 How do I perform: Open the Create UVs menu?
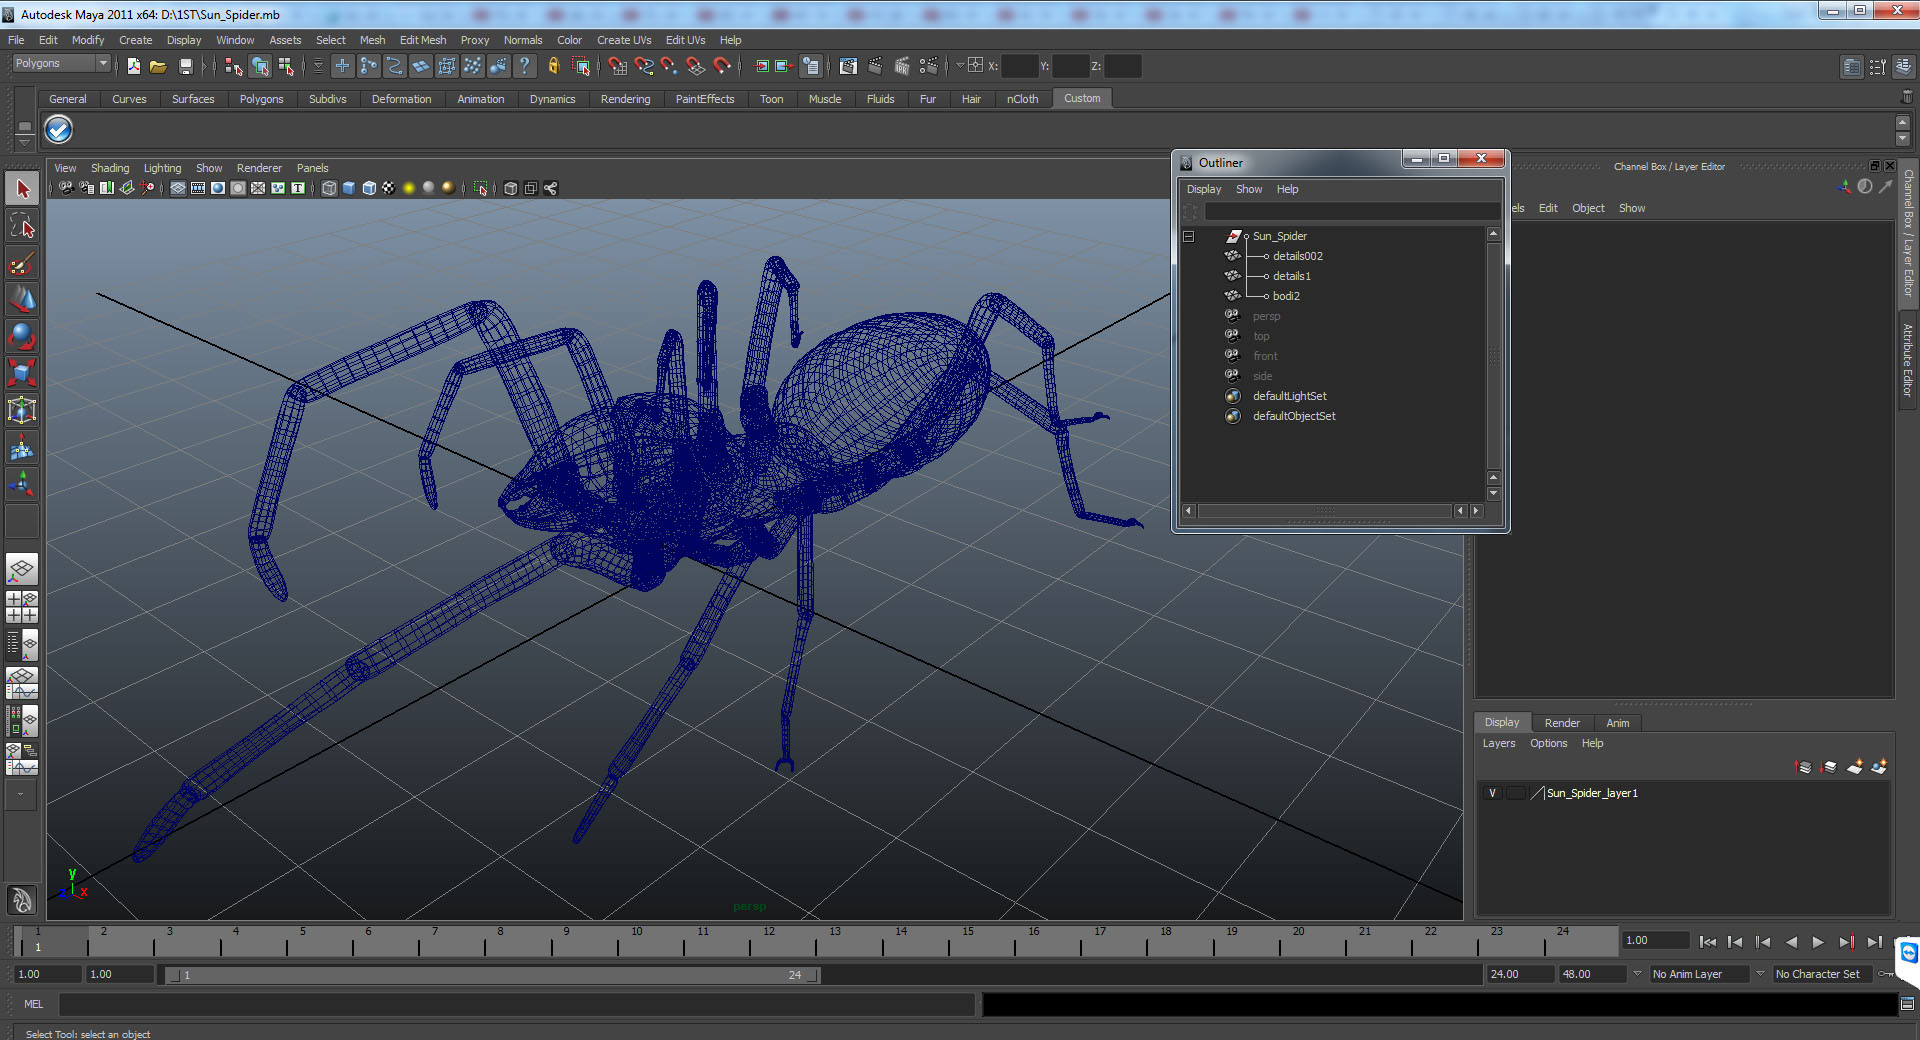click(624, 40)
